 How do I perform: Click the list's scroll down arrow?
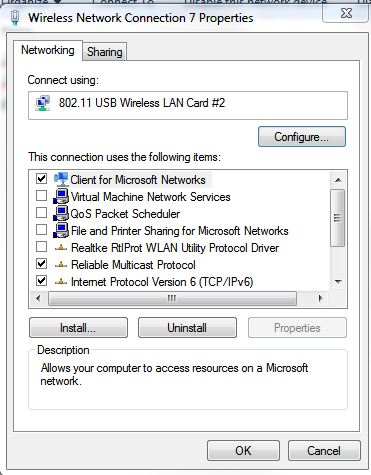338,282
